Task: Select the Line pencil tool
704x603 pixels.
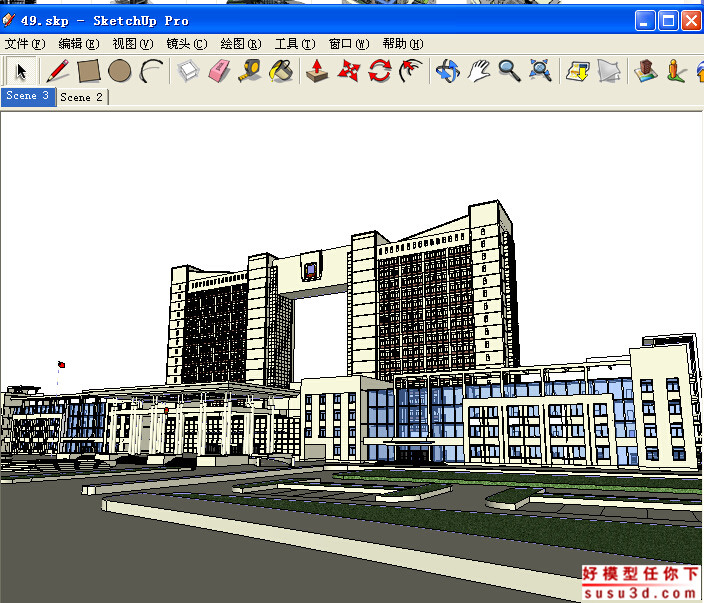Action: pyautogui.click(x=57, y=71)
